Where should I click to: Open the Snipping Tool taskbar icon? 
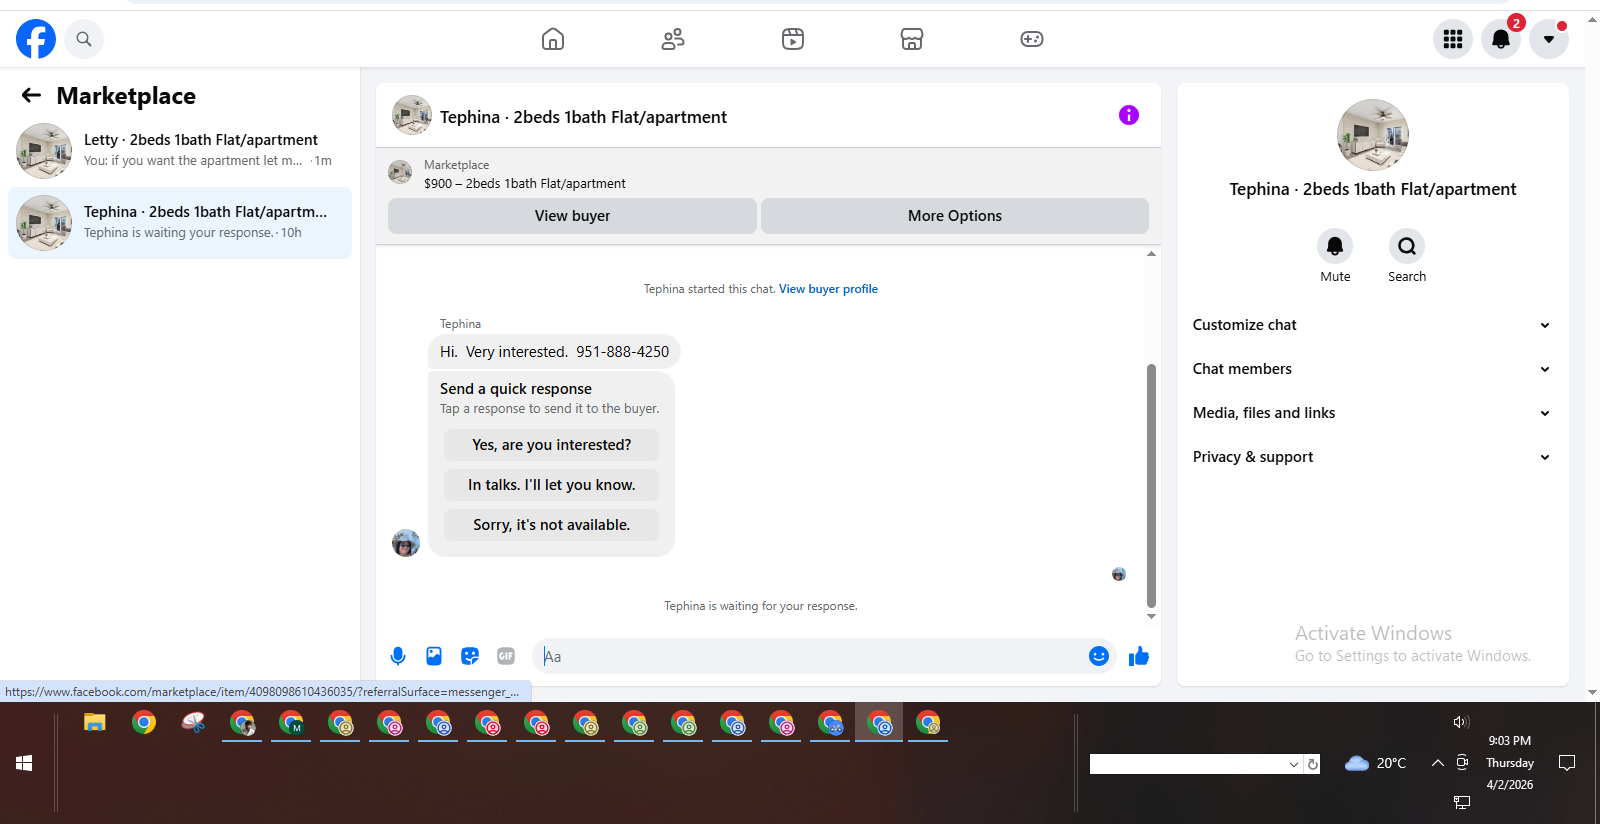193,723
